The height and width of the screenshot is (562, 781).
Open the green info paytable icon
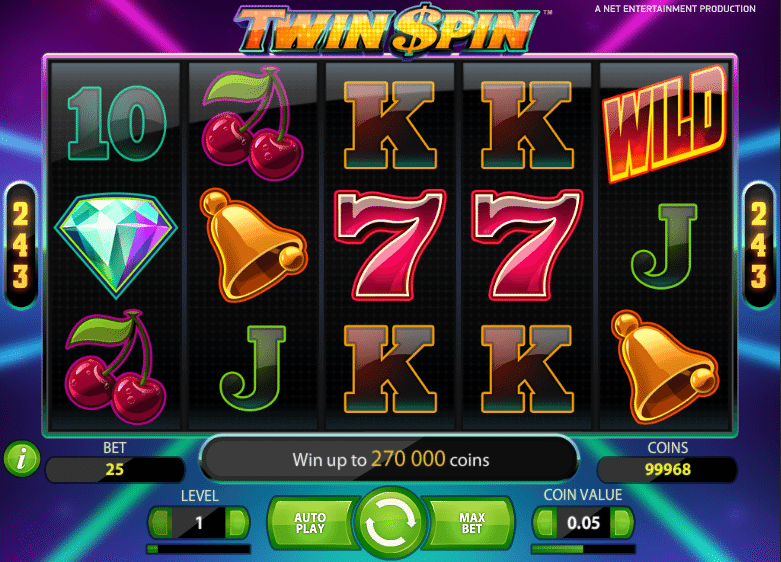click(x=21, y=458)
